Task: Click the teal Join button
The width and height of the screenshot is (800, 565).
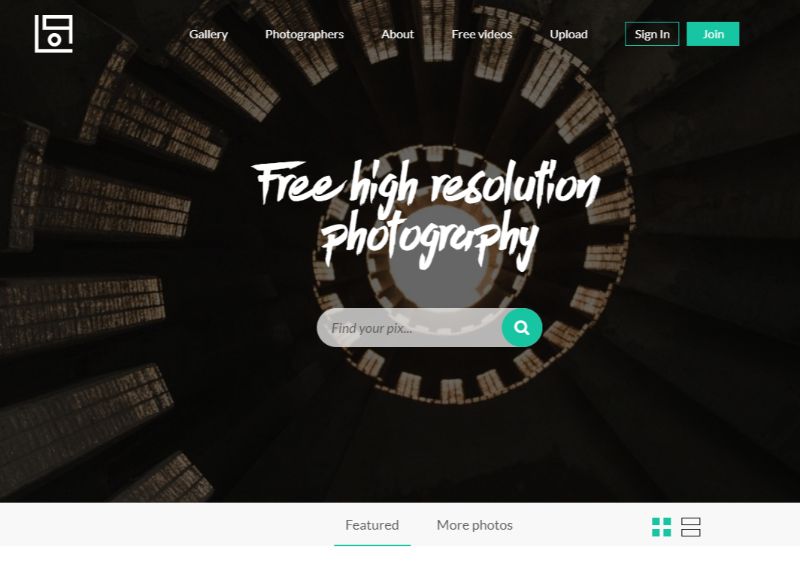Action: (713, 34)
